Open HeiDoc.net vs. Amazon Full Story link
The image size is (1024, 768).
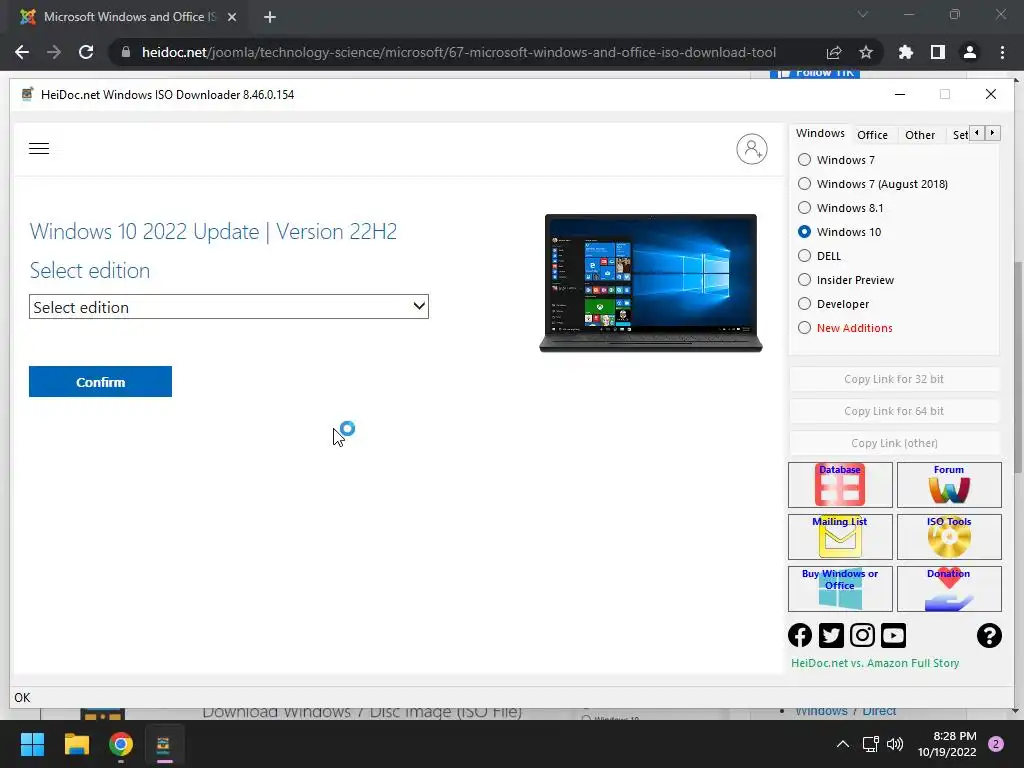point(875,663)
